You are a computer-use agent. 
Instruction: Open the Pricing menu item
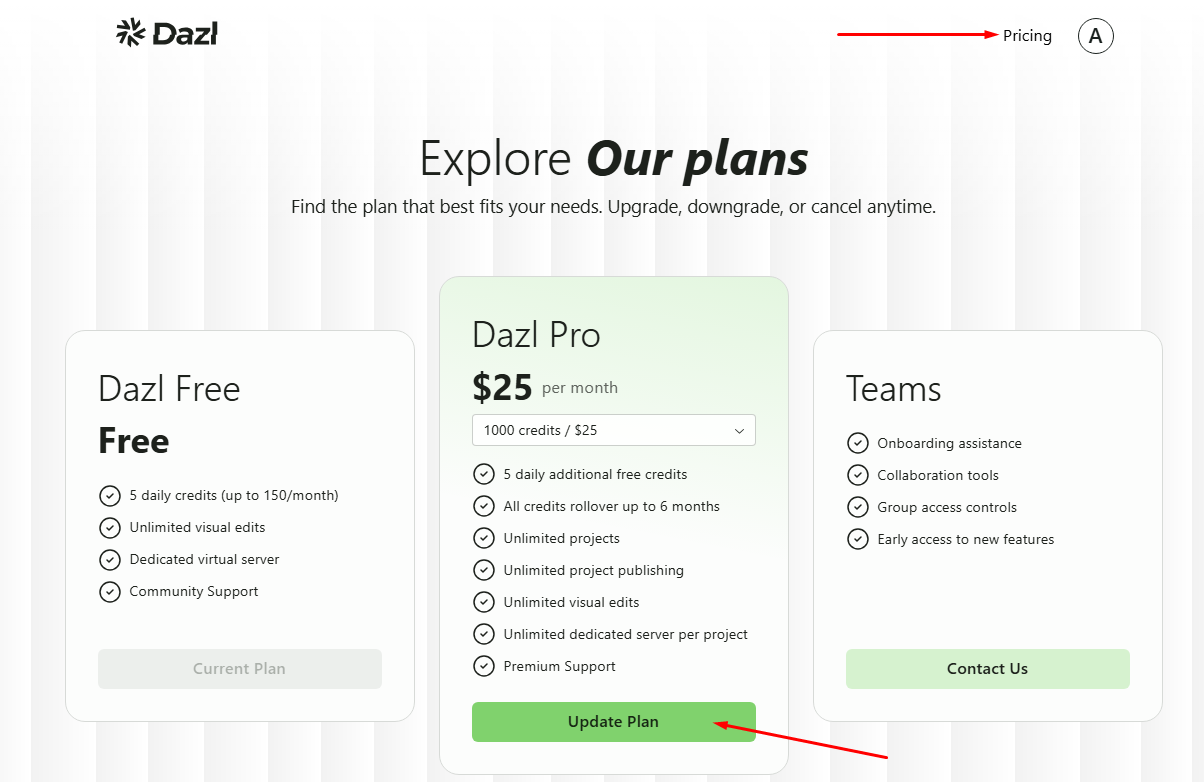tap(1027, 36)
